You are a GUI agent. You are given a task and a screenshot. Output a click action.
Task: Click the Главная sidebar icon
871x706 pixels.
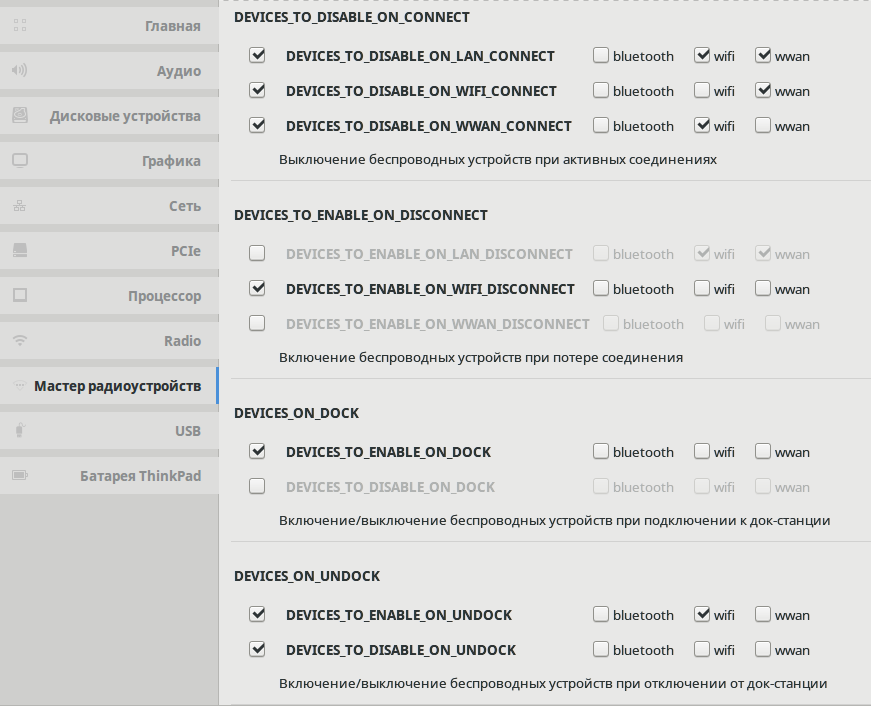coord(20,25)
